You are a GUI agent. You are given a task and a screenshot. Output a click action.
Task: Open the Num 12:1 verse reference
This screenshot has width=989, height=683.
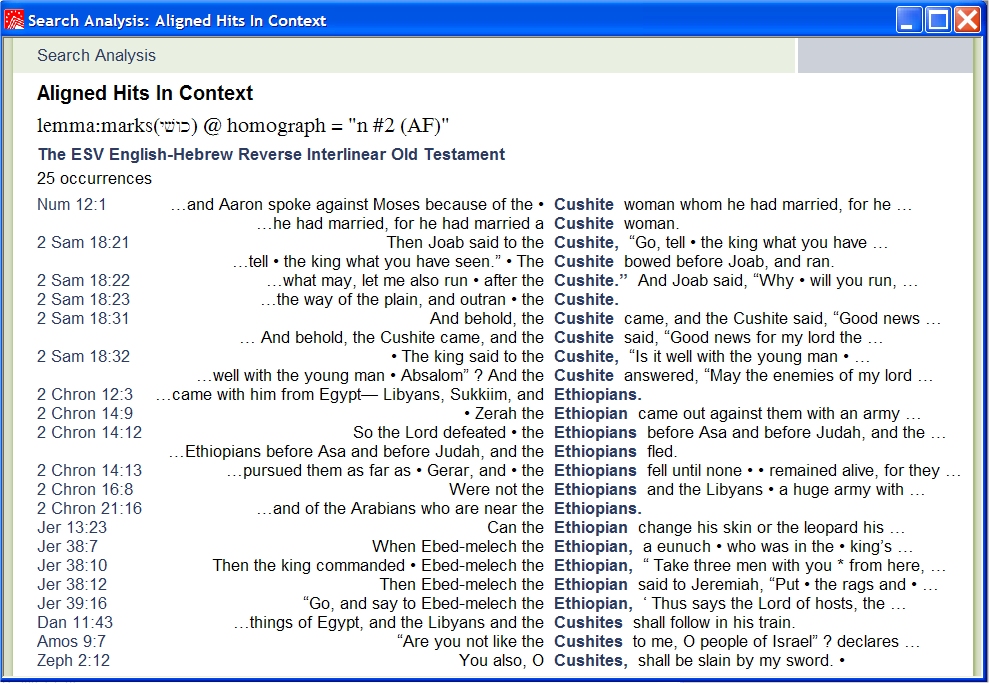72,205
